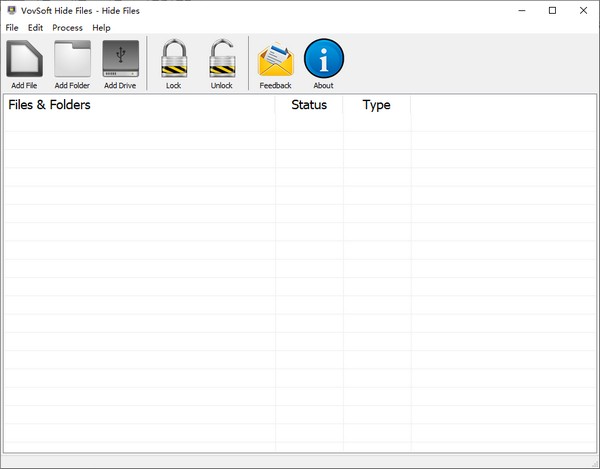The height and width of the screenshot is (469, 600).
Task: Click the empty header area right of Type
Action: pyautogui.click(x=503, y=105)
